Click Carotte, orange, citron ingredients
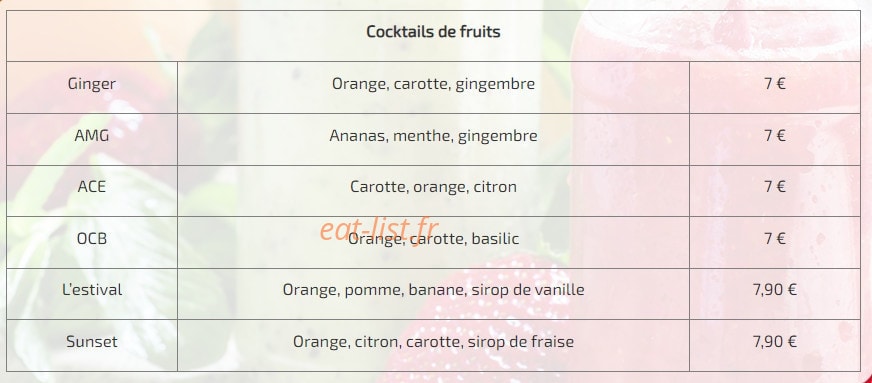The height and width of the screenshot is (383, 872). pos(433,187)
